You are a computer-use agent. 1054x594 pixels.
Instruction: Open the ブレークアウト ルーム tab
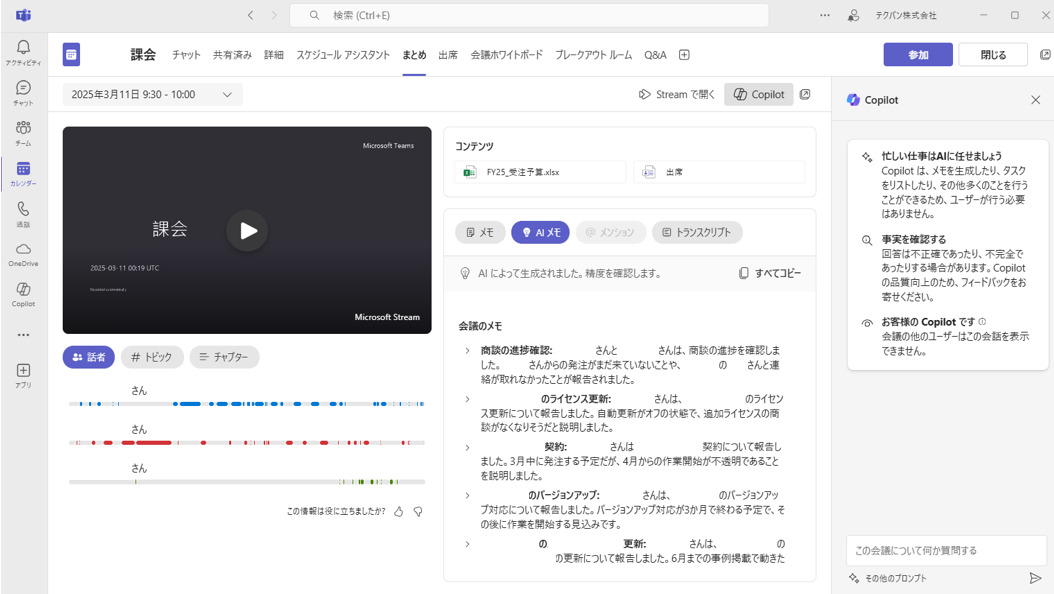click(594, 55)
